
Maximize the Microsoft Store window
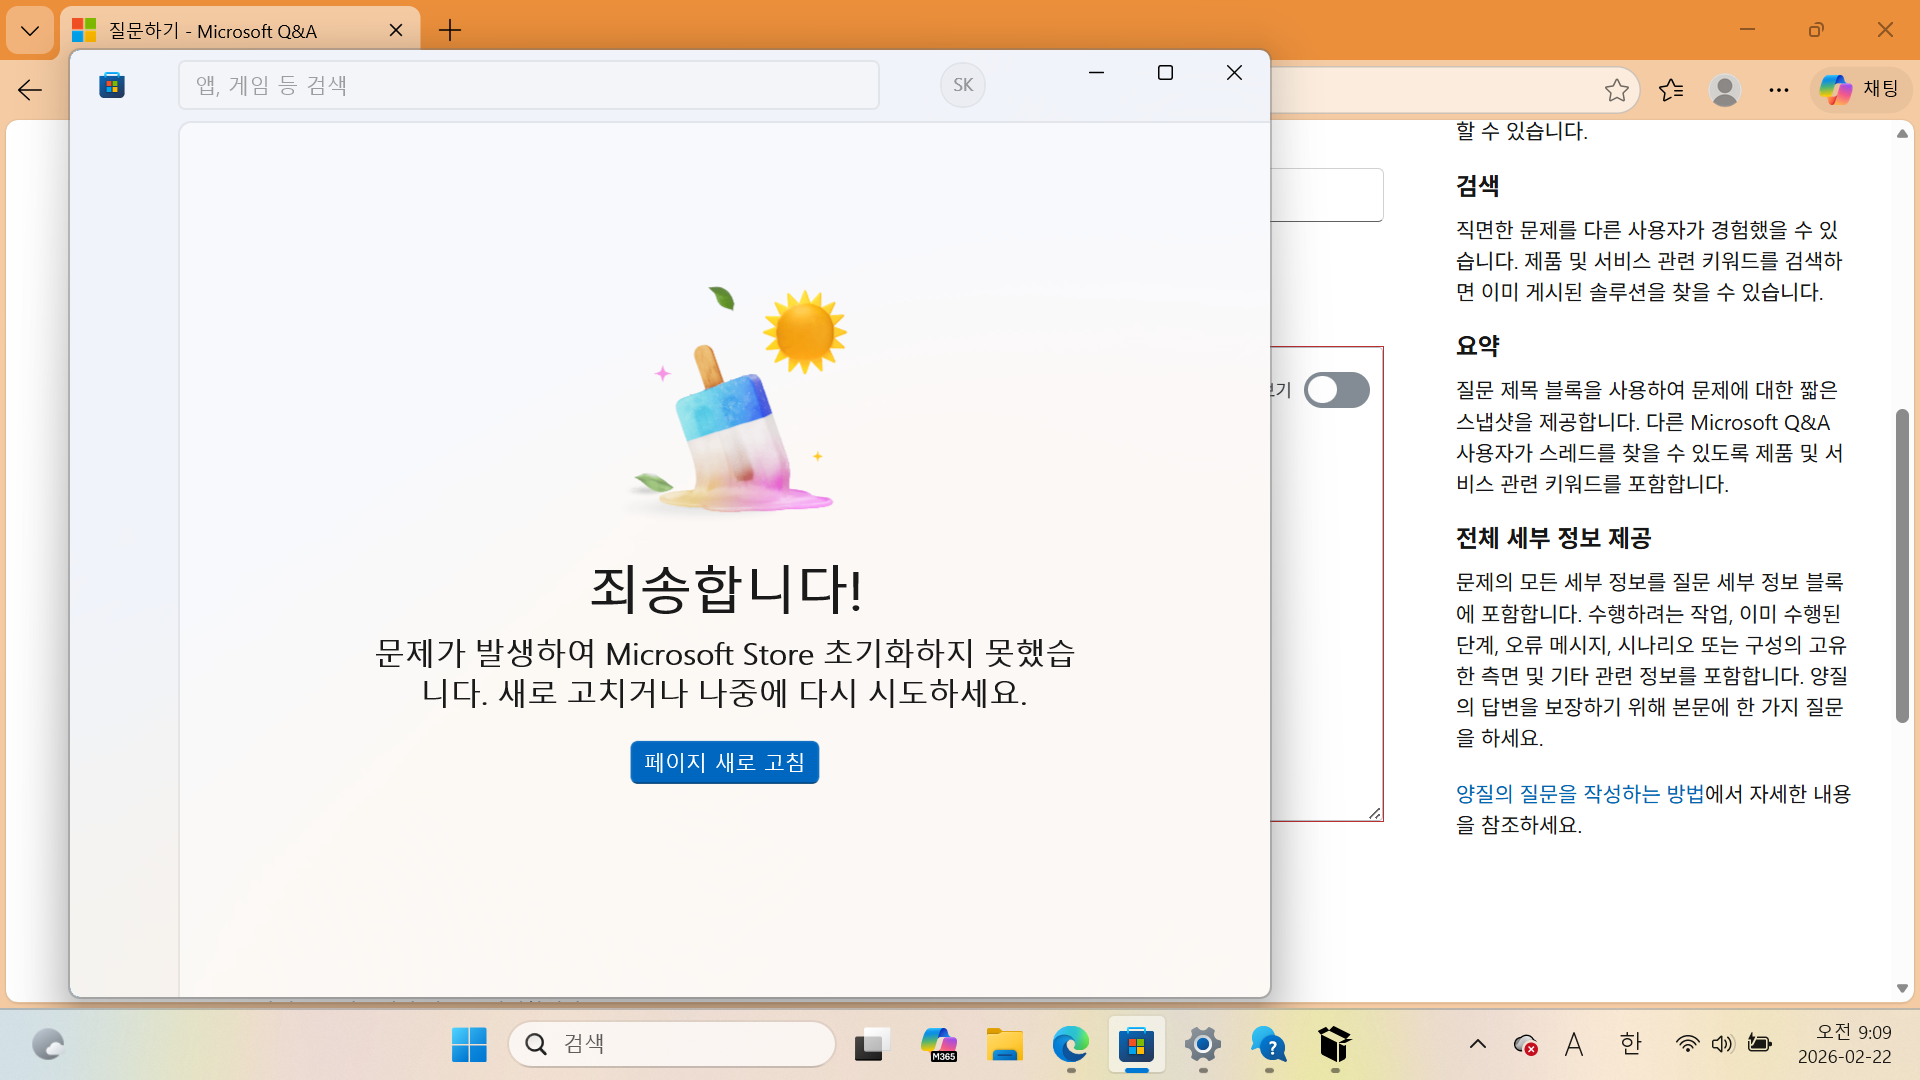click(1165, 73)
